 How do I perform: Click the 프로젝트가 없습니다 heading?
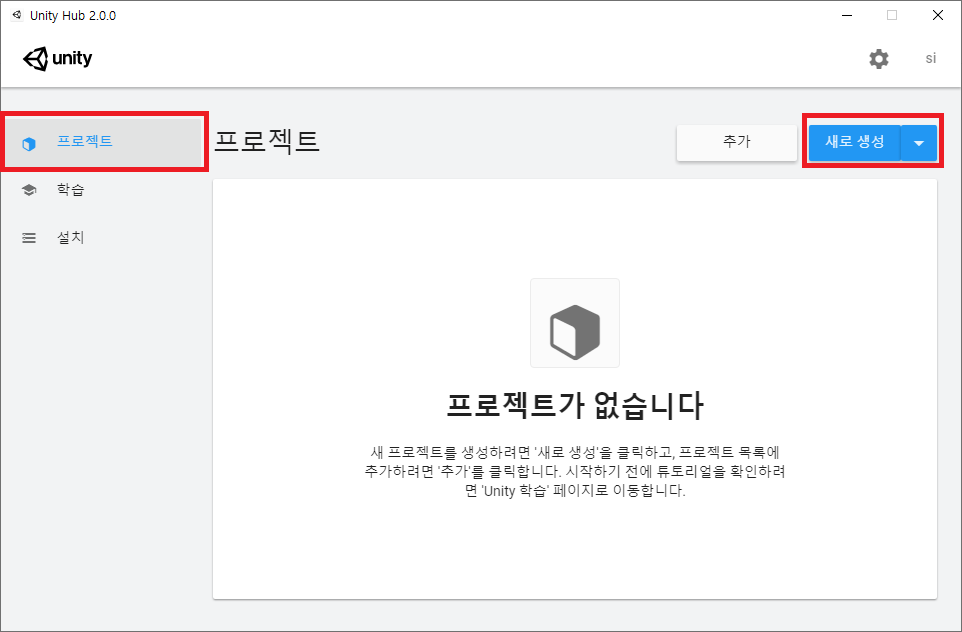[575, 406]
